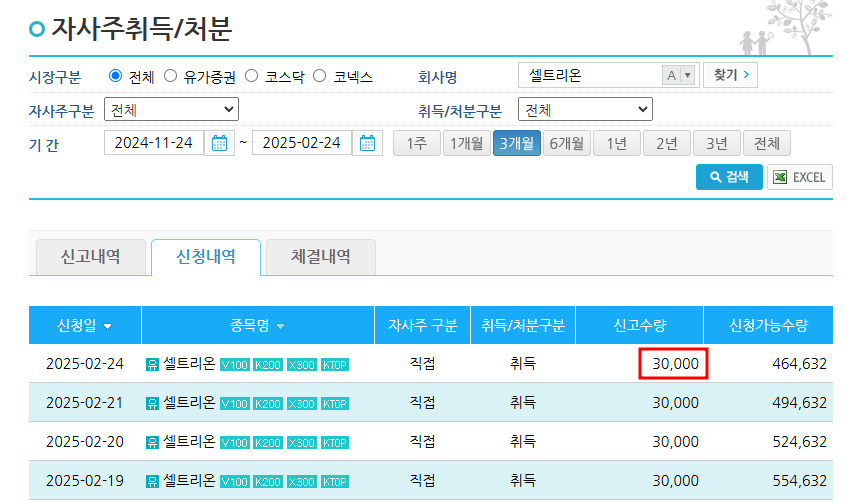
Task: Expand the company name suggestion arrow
Action: click(687, 75)
